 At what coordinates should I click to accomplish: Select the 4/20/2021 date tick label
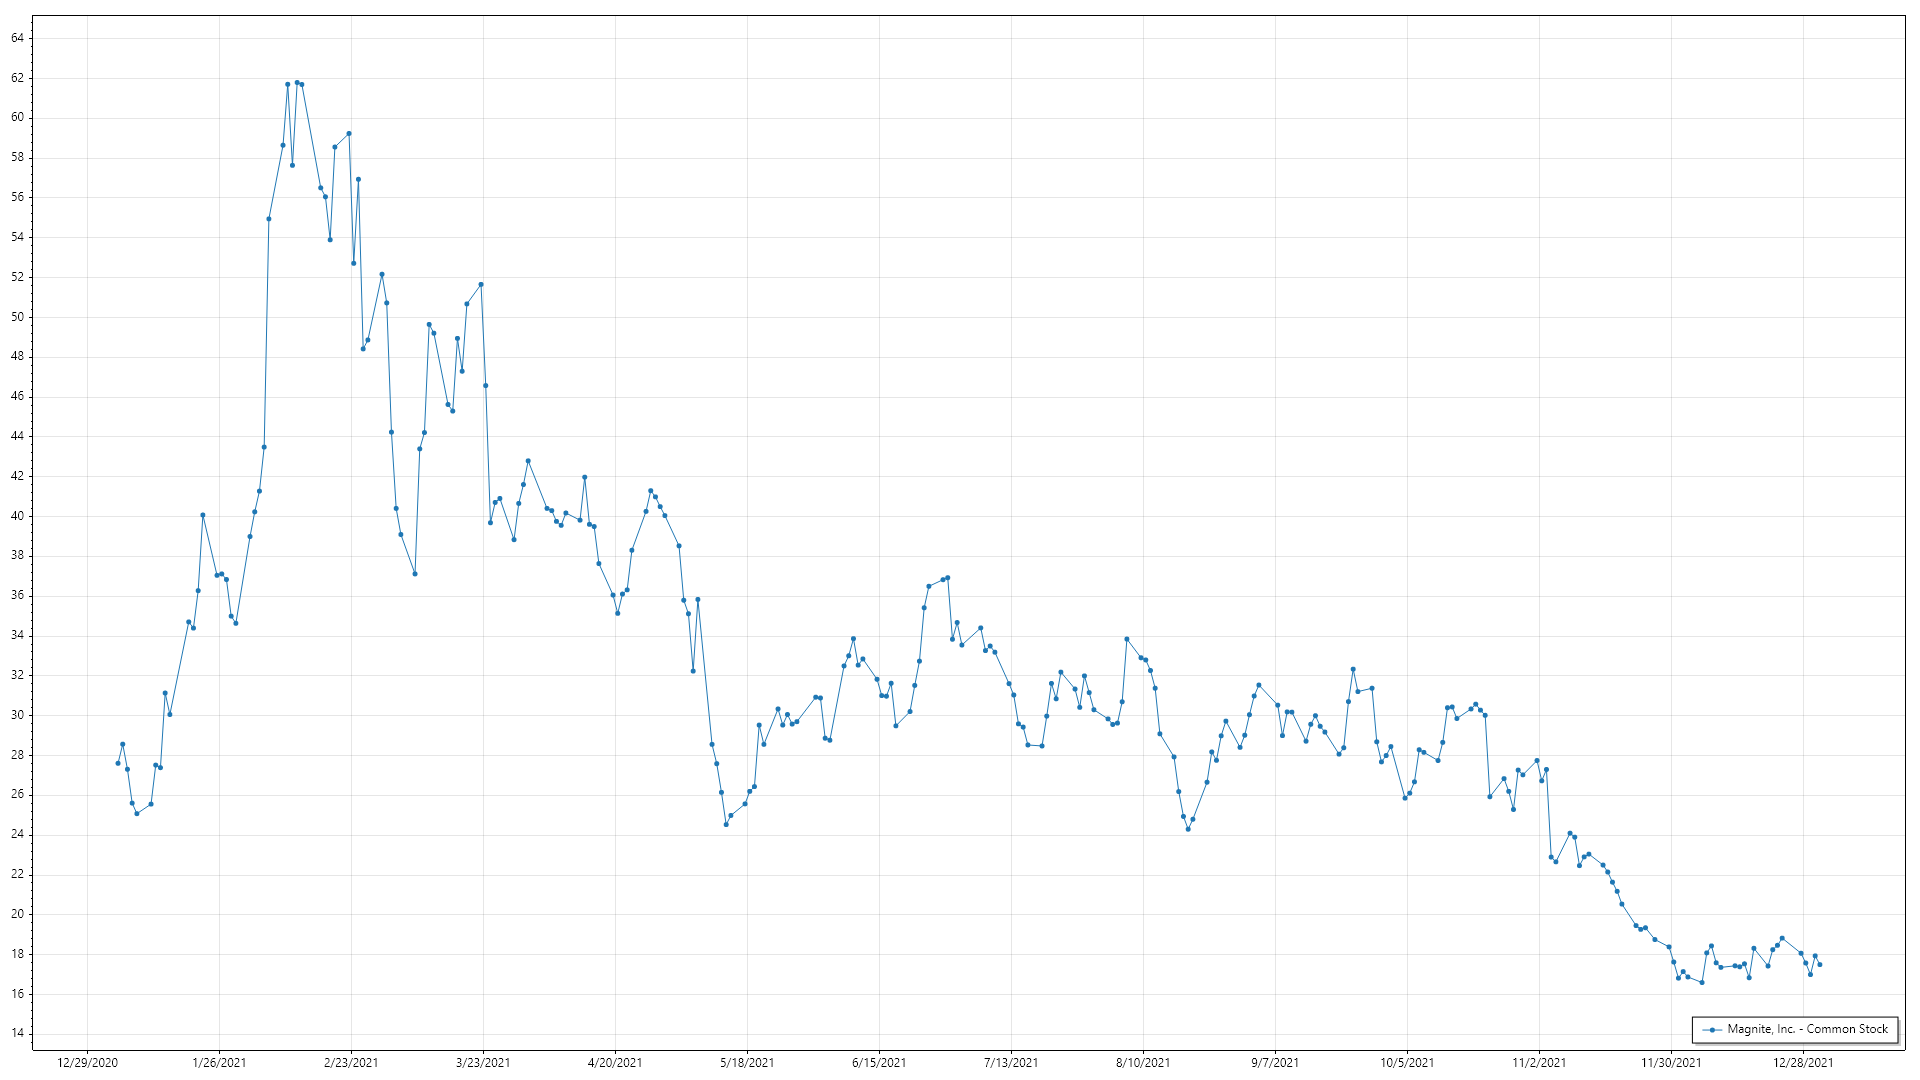(x=615, y=1062)
